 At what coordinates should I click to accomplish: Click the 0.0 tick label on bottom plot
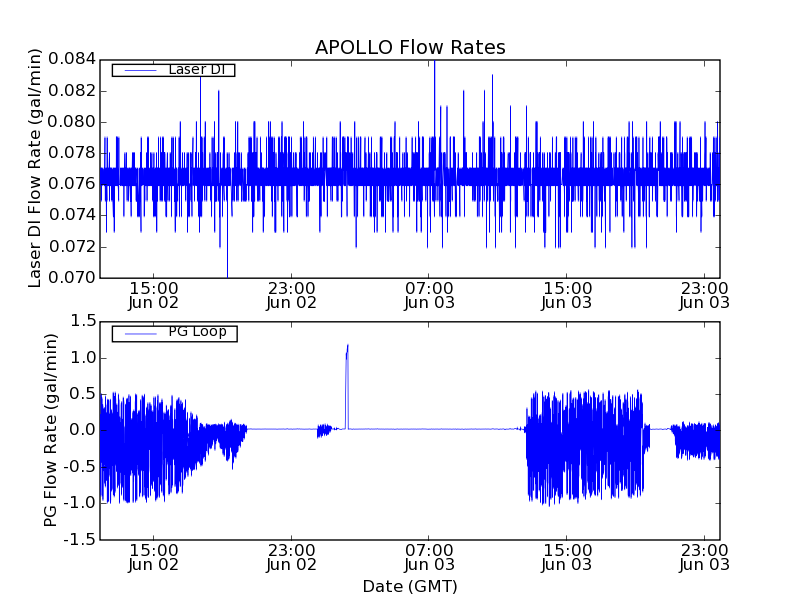83,430
